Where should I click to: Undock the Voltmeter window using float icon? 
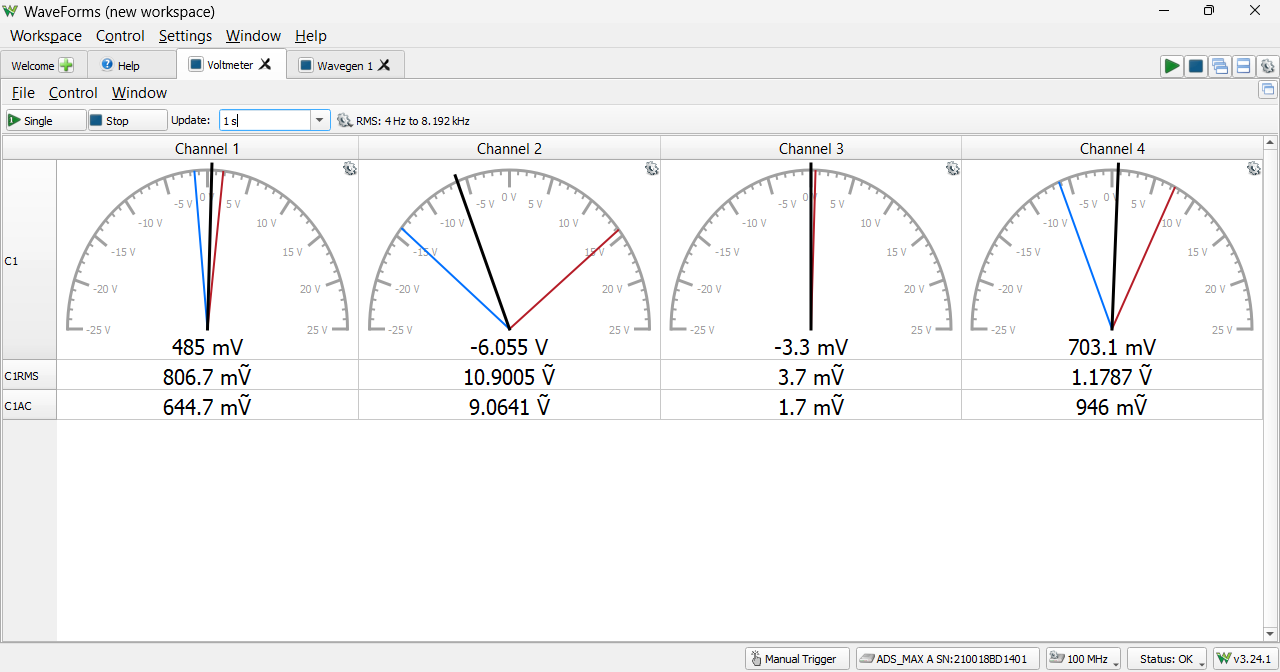point(1268,89)
